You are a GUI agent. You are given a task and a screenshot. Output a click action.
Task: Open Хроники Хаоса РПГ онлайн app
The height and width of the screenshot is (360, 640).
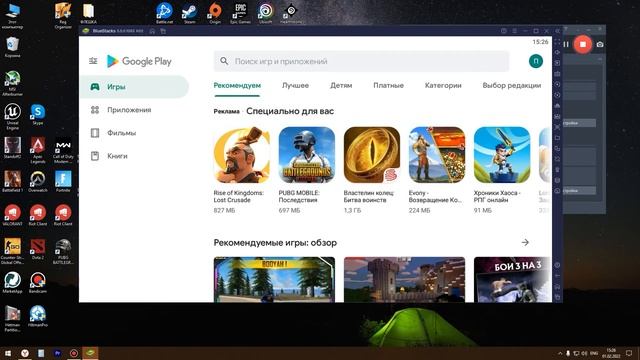click(502, 170)
